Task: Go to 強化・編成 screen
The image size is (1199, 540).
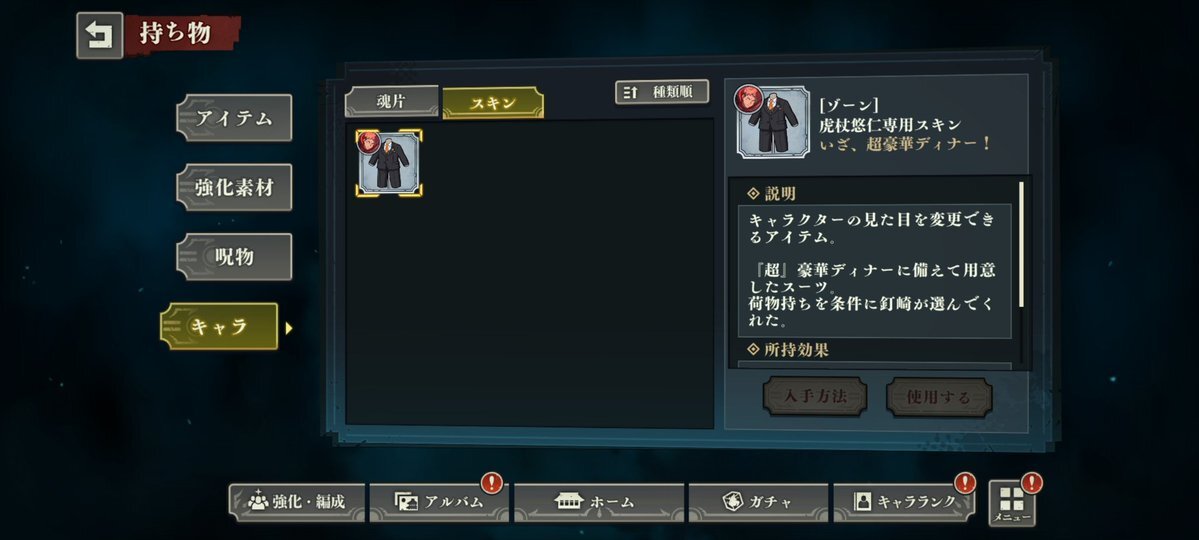Action: point(297,503)
